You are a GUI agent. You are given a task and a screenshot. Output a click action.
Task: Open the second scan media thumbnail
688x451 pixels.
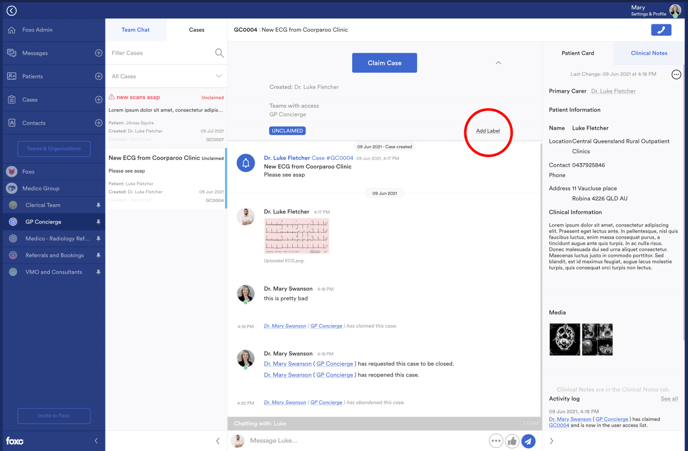click(597, 340)
